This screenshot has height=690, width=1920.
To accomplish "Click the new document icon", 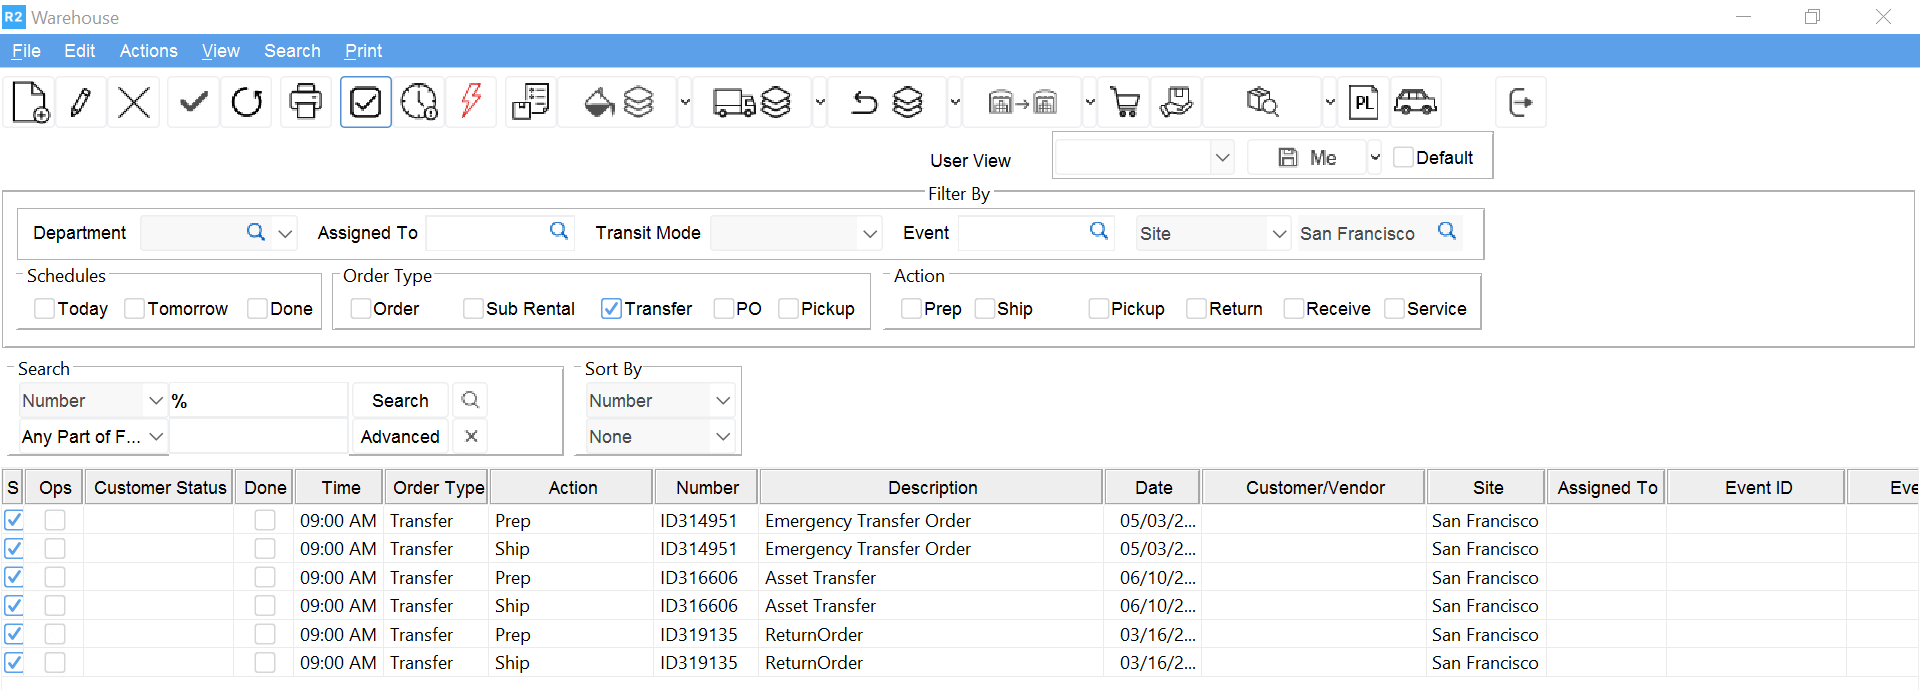I will (30, 102).
